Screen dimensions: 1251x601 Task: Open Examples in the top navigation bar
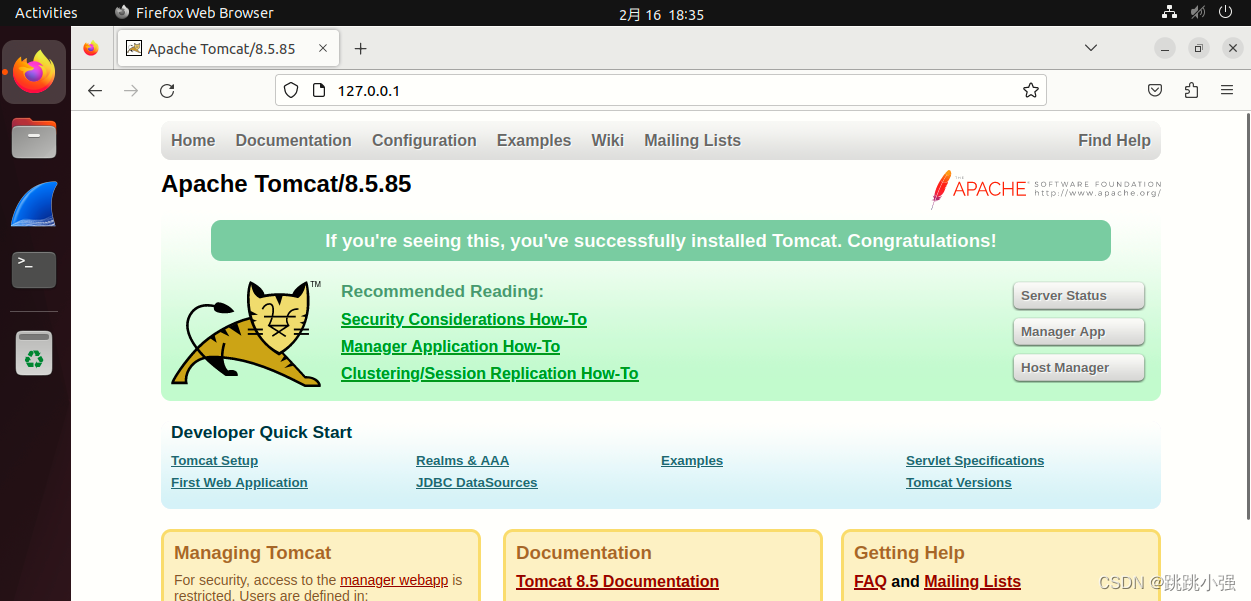tap(534, 140)
